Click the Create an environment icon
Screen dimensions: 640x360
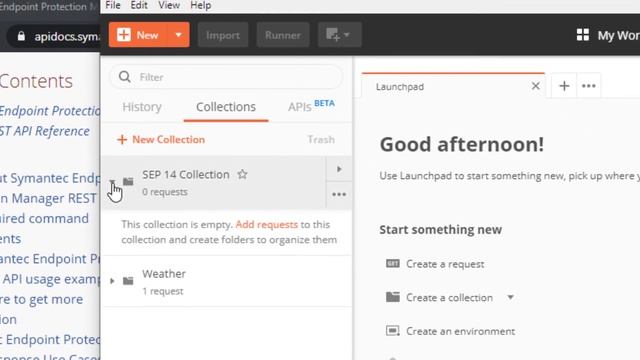coord(393,330)
